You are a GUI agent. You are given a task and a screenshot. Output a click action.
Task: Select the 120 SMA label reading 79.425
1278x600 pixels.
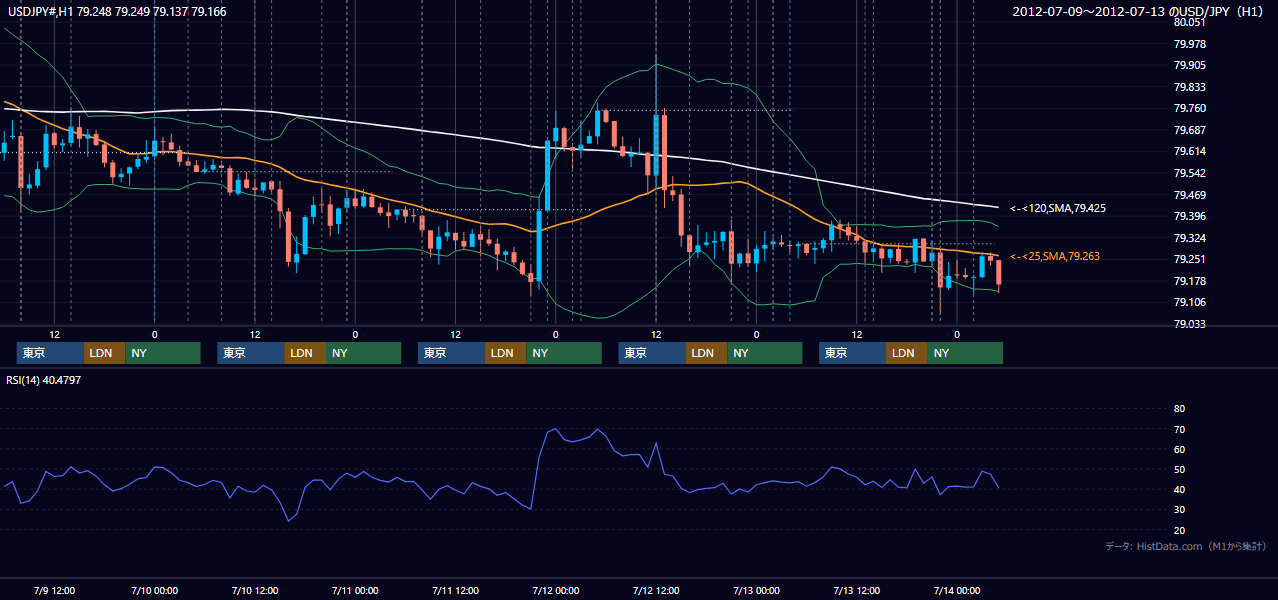(1057, 208)
